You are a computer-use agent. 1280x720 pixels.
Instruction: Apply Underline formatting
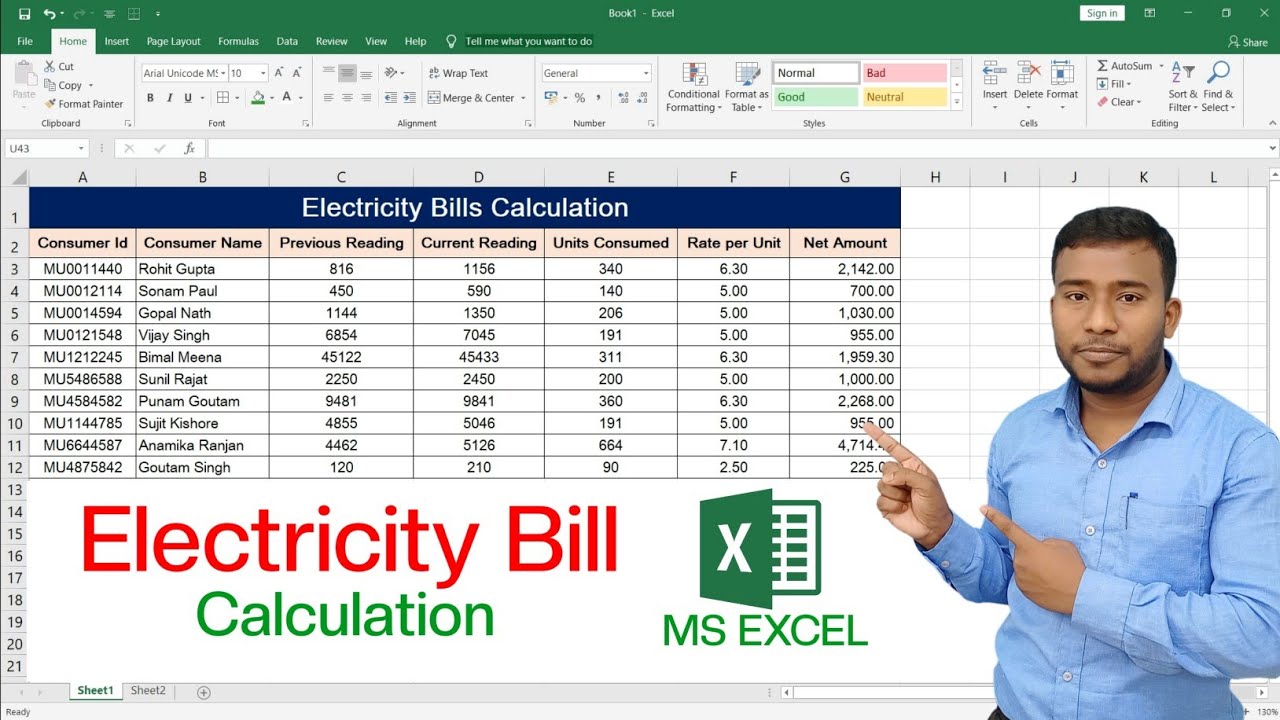click(x=187, y=98)
